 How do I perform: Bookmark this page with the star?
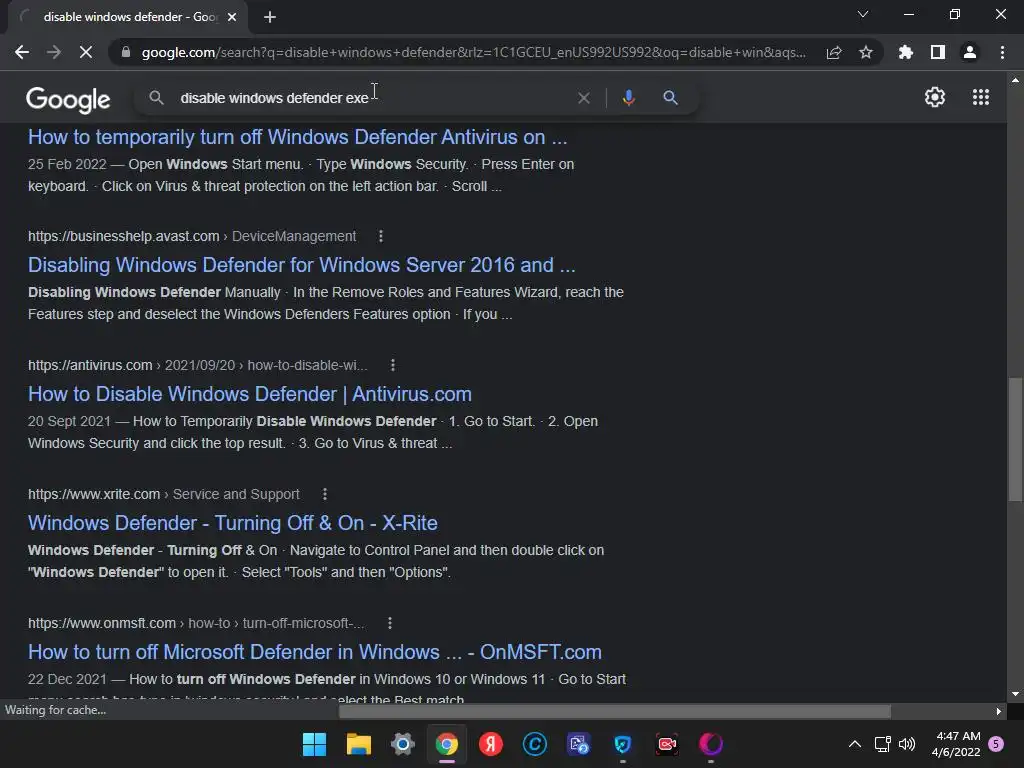pyautogui.click(x=865, y=52)
